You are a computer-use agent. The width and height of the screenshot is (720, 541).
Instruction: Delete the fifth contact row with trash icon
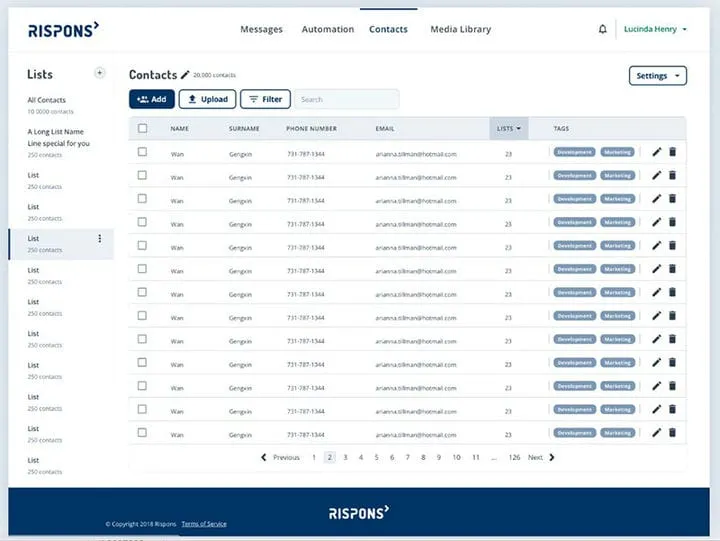pyautogui.click(x=672, y=245)
